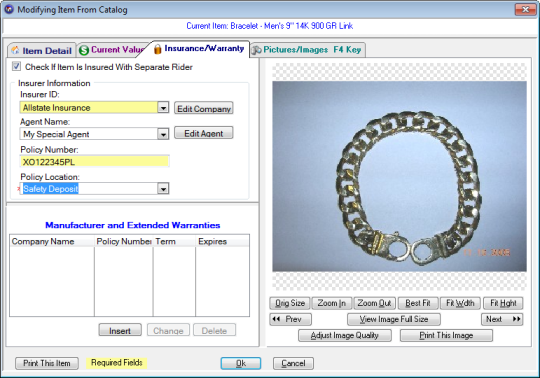Click the Zoom Out button
The height and width of the screenshot is (378, 540).
(x=374, y=303)
